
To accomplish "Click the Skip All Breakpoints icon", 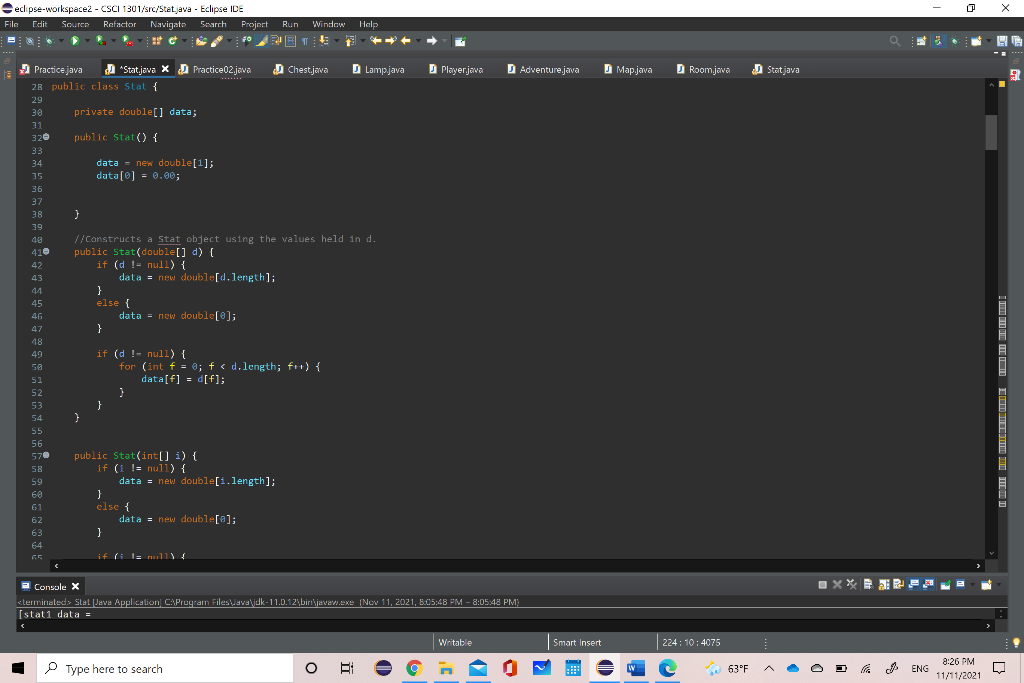I will (29, 41).
